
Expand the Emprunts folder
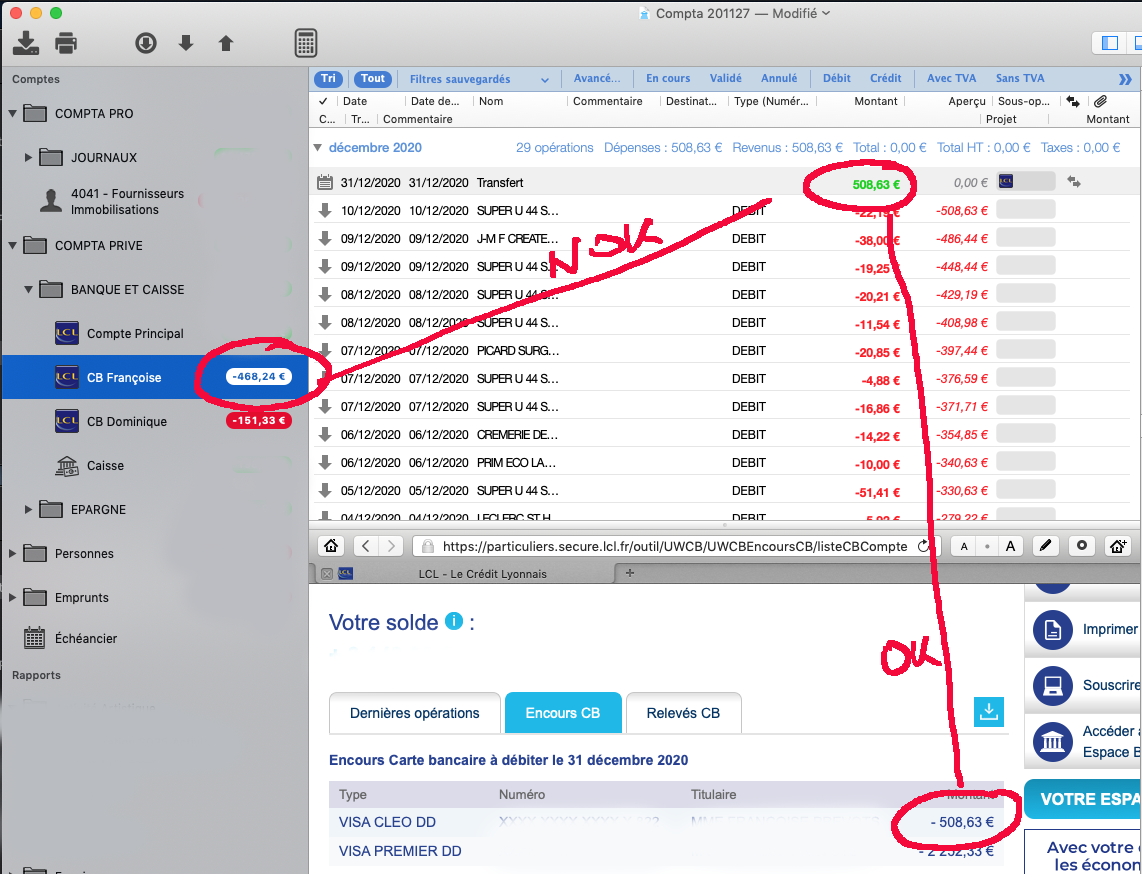point(12,597)
